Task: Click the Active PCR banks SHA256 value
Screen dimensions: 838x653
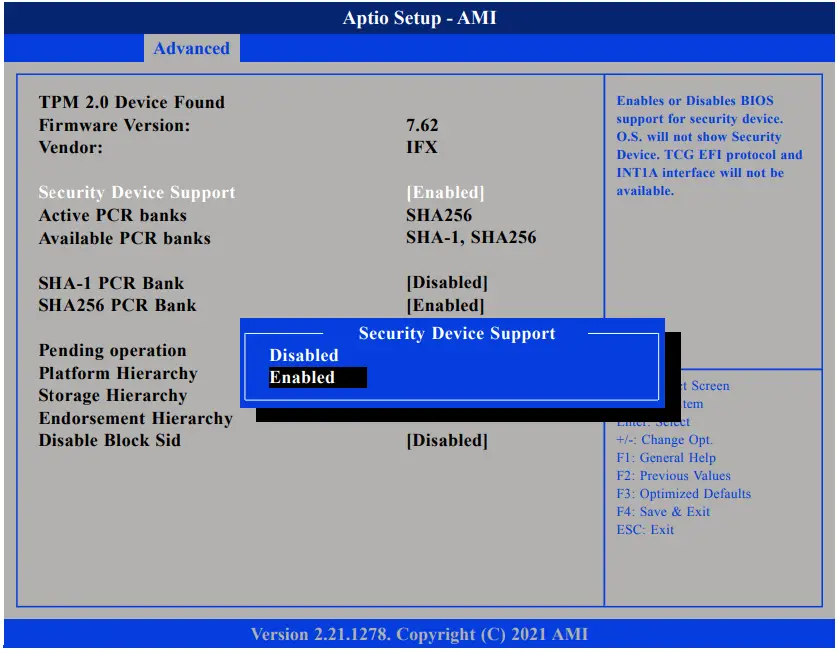Action: pos(439,215)
